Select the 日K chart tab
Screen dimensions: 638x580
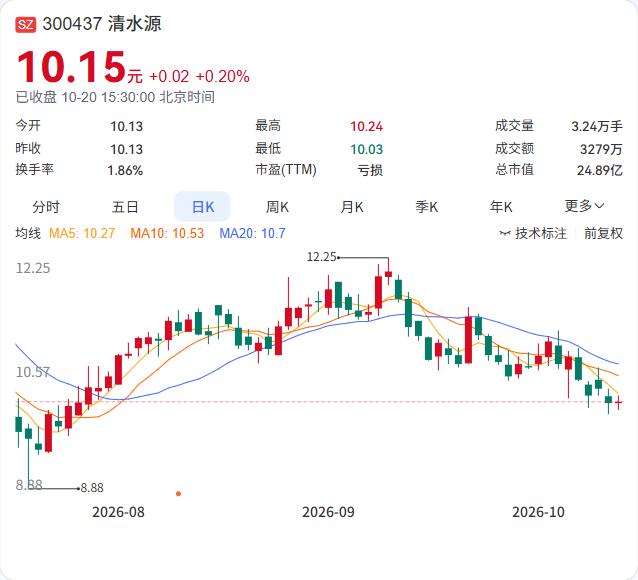(202, 207)
